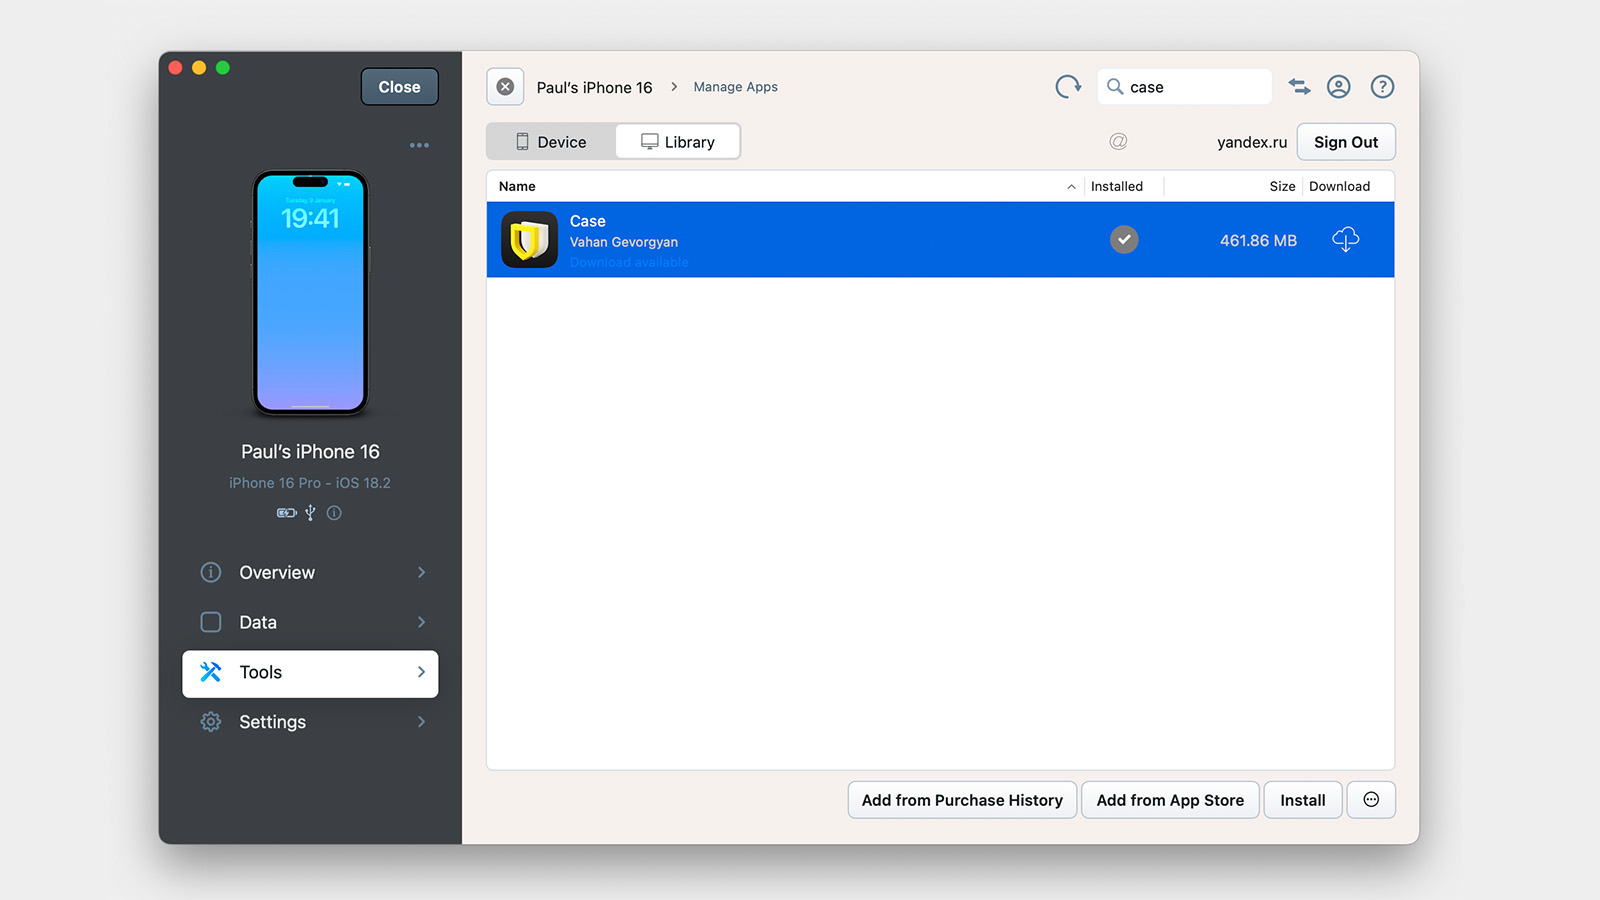The image size is (1600, 900).
Task: Click the search field containing case
Action: click(x=1185, y=87)
